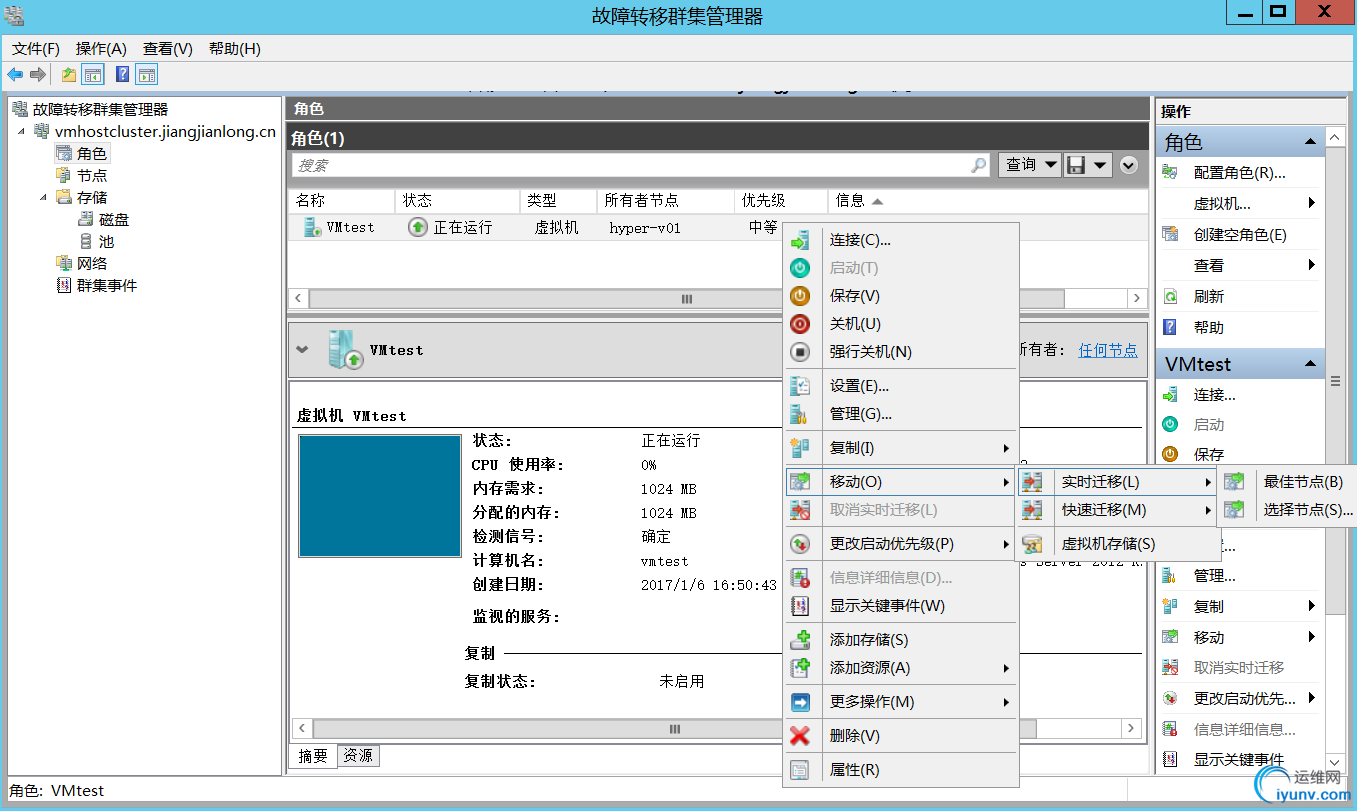Click the orange 保存(V) icon in the context menu
The image size is (1357, 811).
tap(800, 296)
